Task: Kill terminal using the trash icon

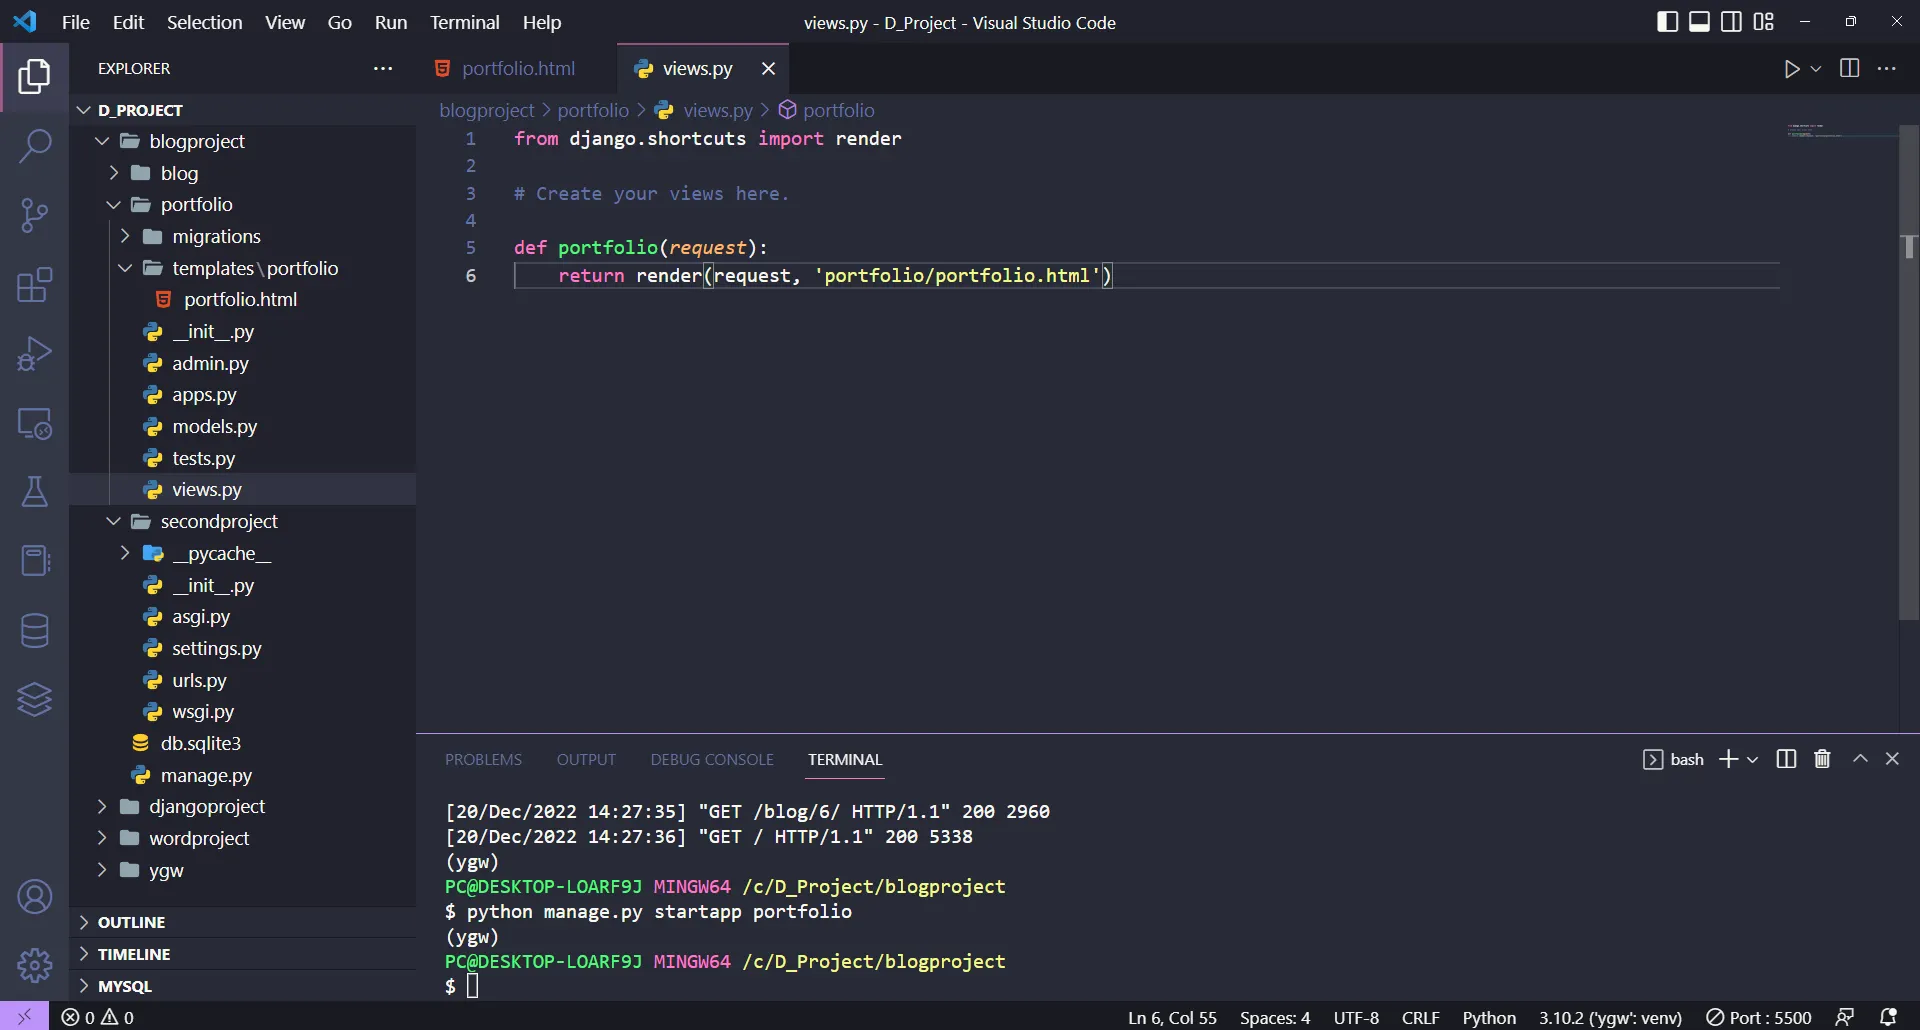Action: [1822, 760]
